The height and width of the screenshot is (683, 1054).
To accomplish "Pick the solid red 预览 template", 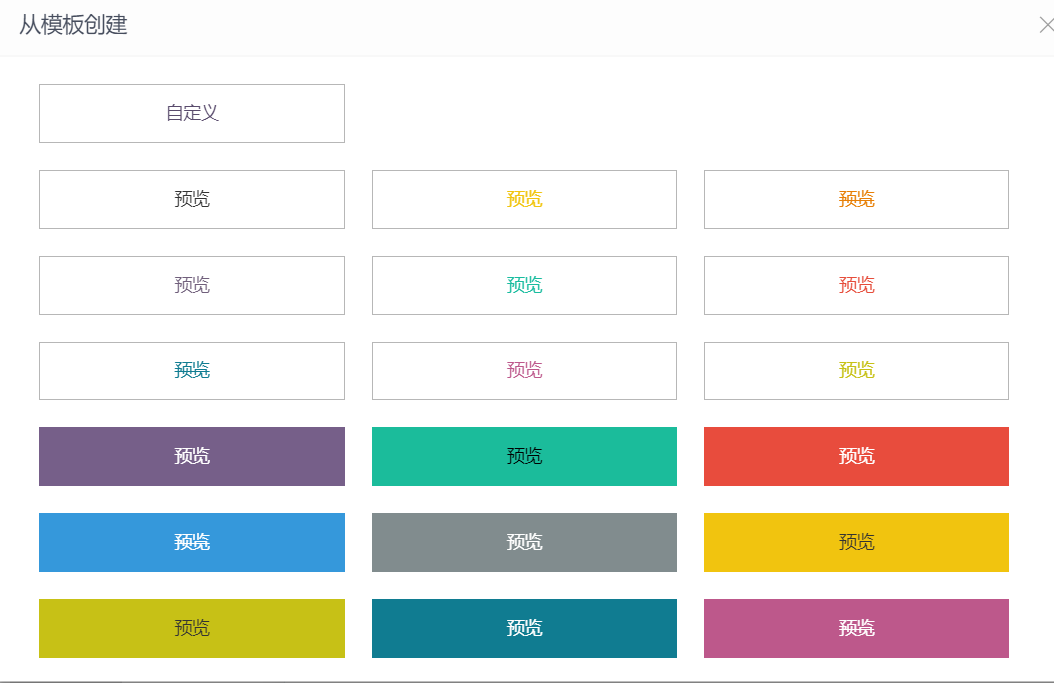I will click(x=856, y=456).
